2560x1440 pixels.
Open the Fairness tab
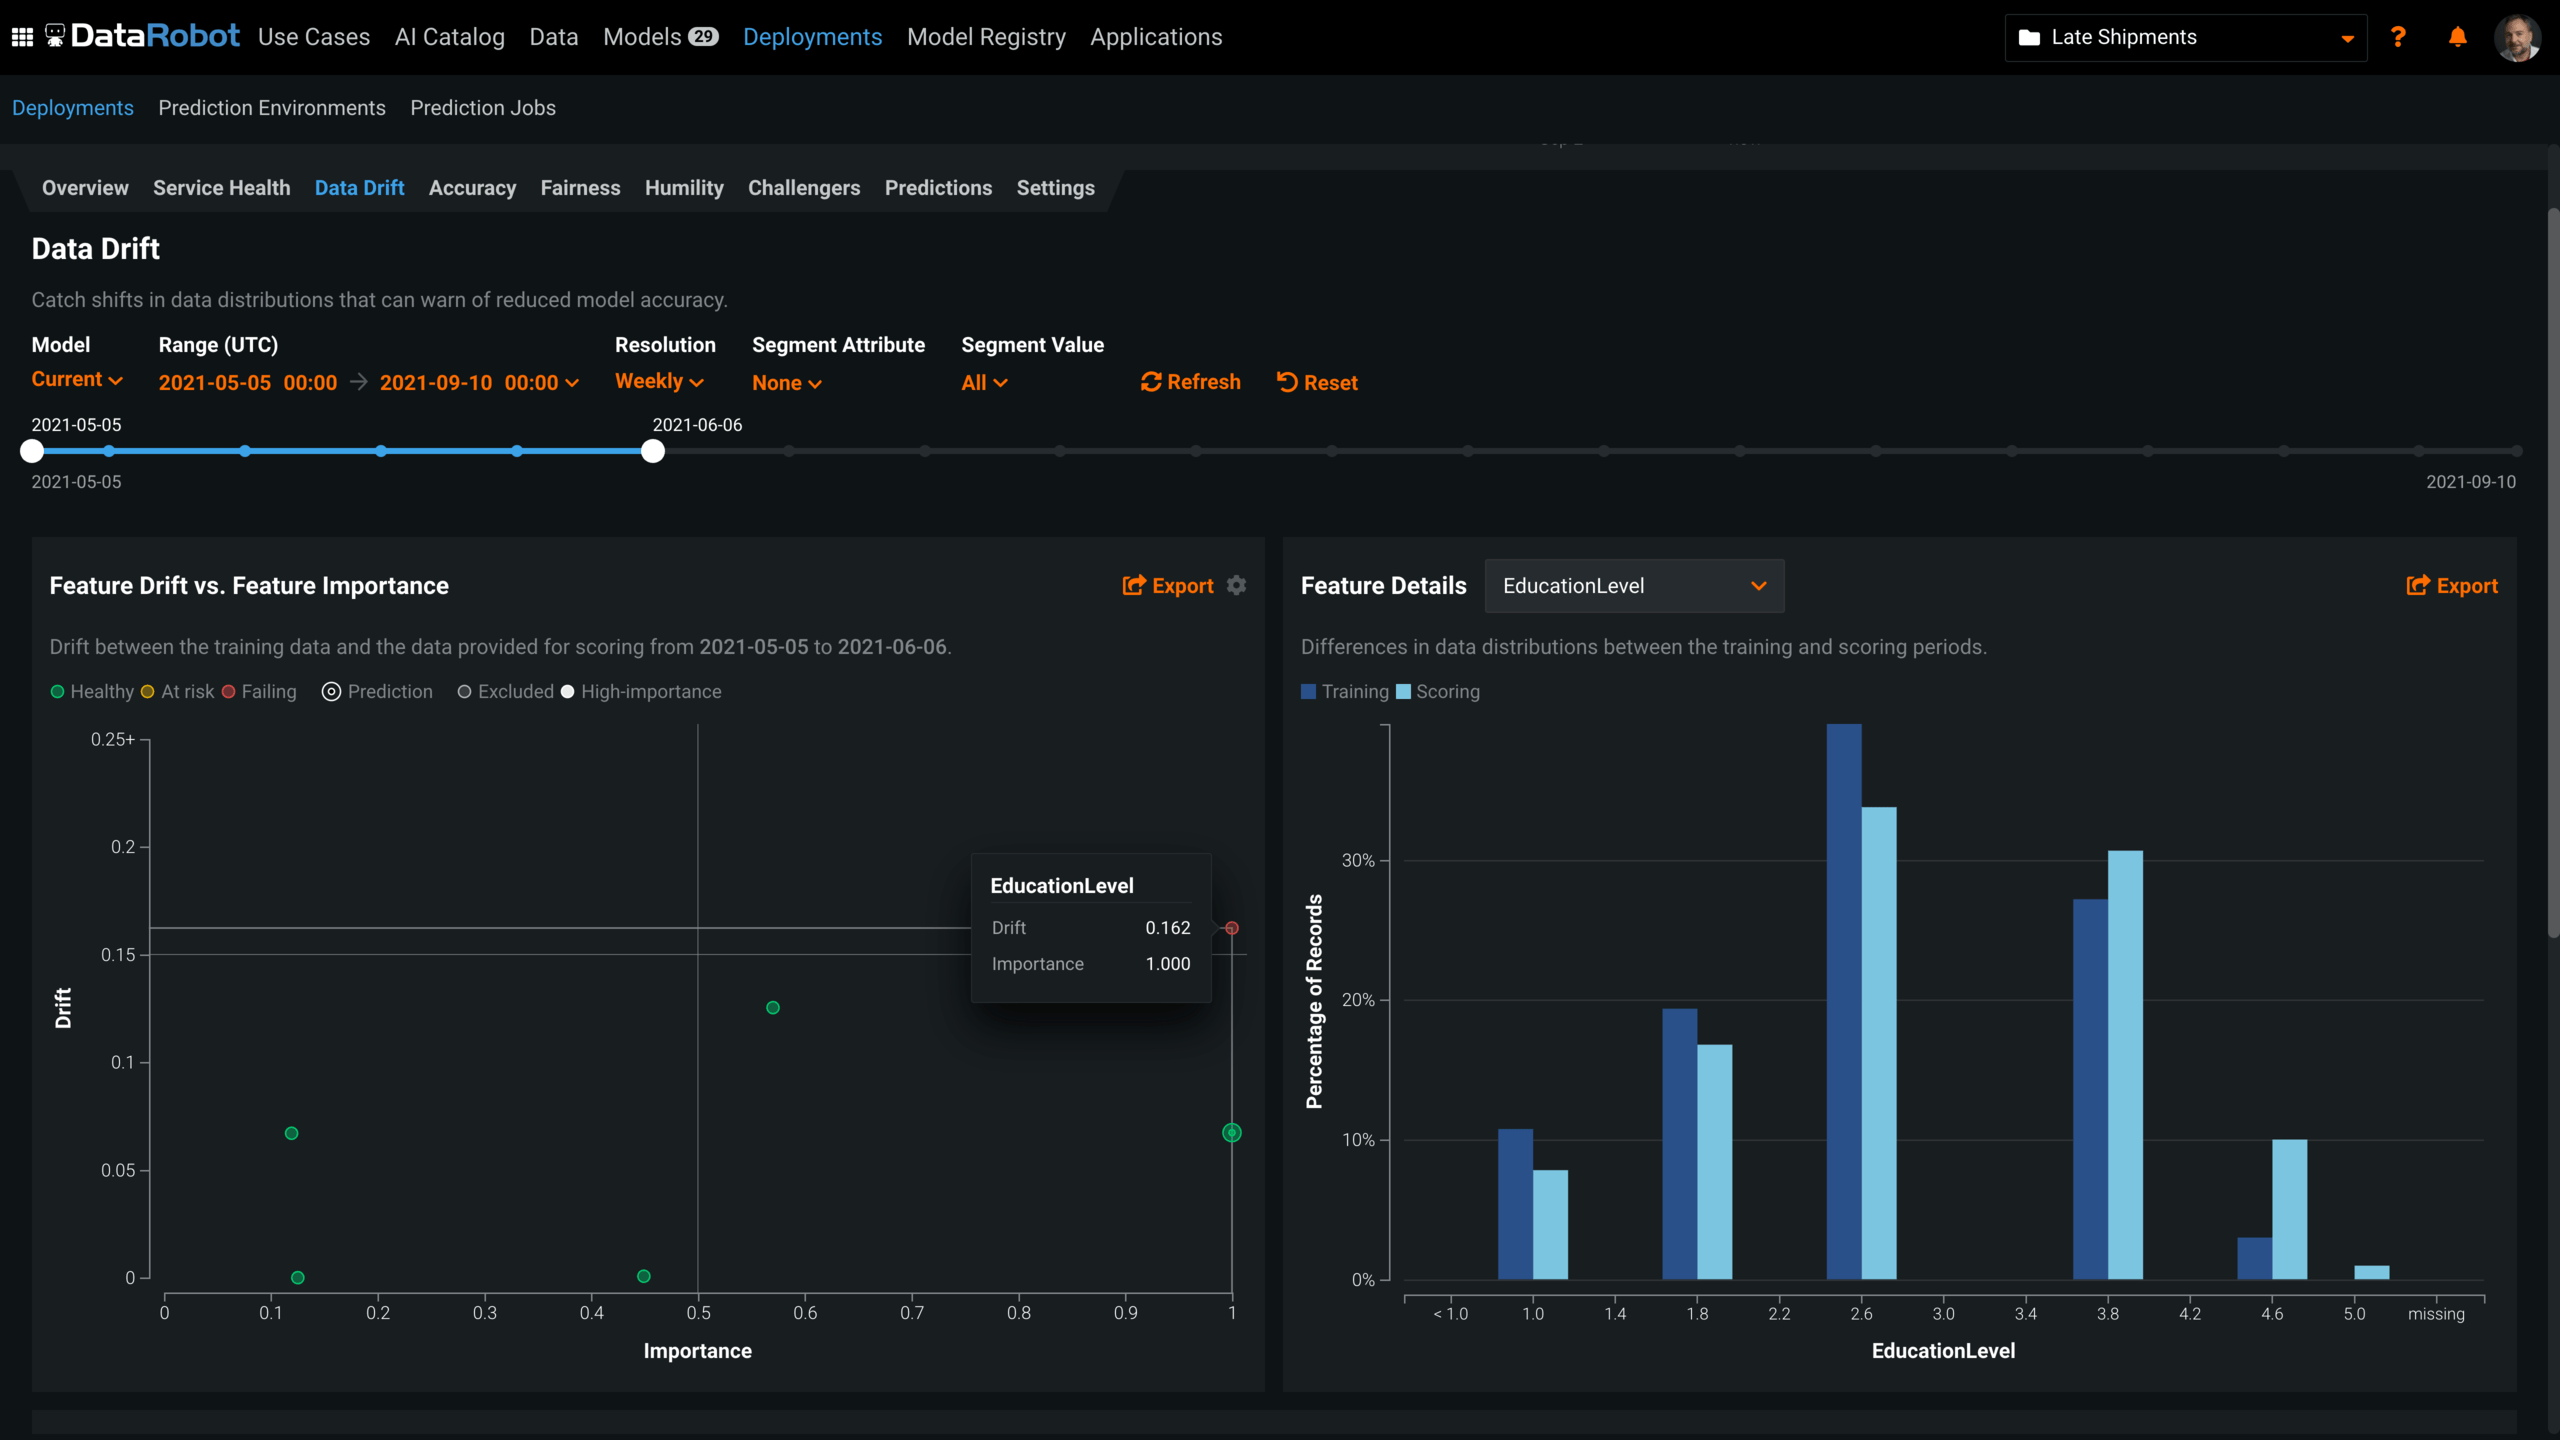coord(580,188)
